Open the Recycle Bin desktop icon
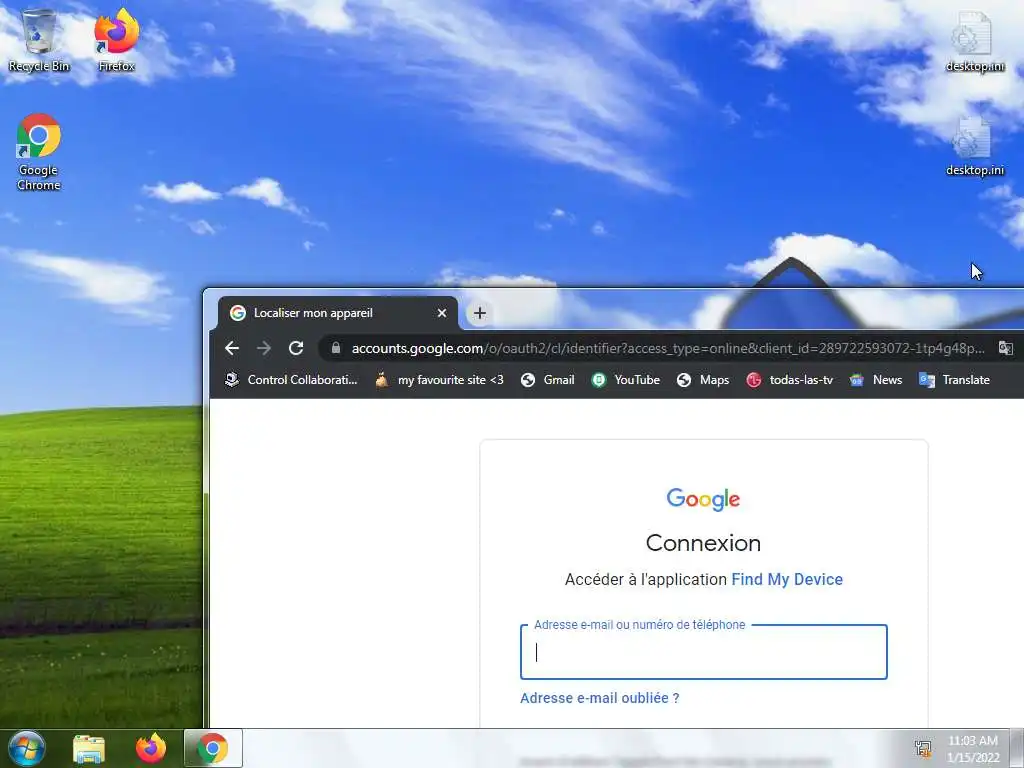The height and width of the screenshot is (768, 1024). coord(39,40)
